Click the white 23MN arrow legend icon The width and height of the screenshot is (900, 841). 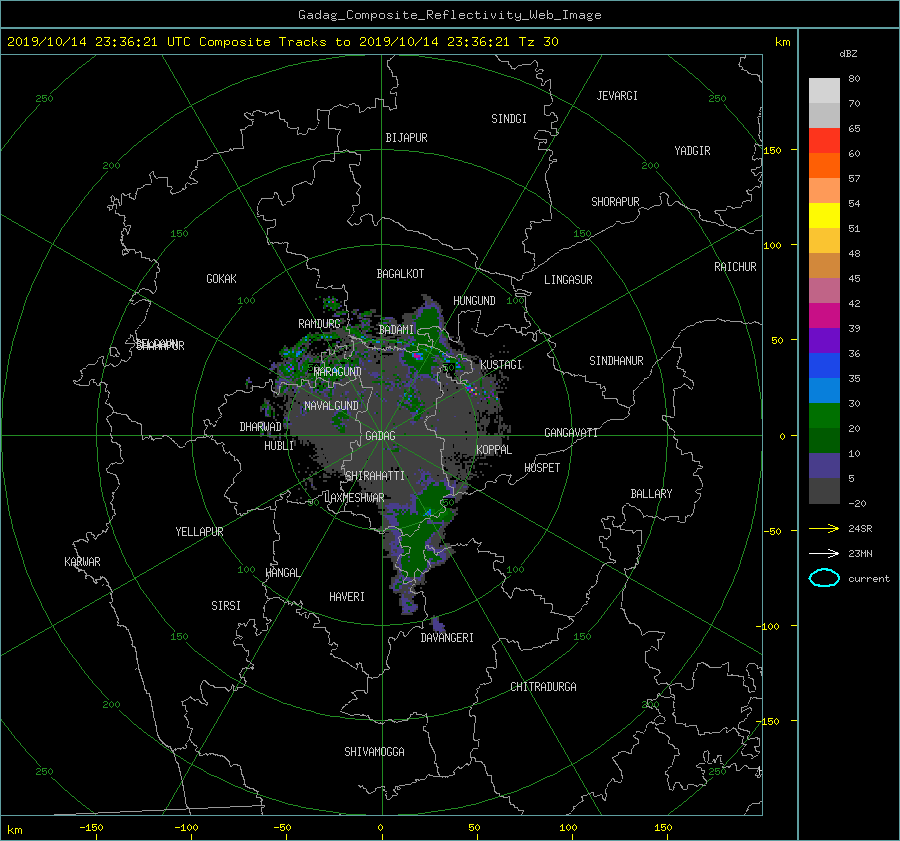tap(824, 553)
